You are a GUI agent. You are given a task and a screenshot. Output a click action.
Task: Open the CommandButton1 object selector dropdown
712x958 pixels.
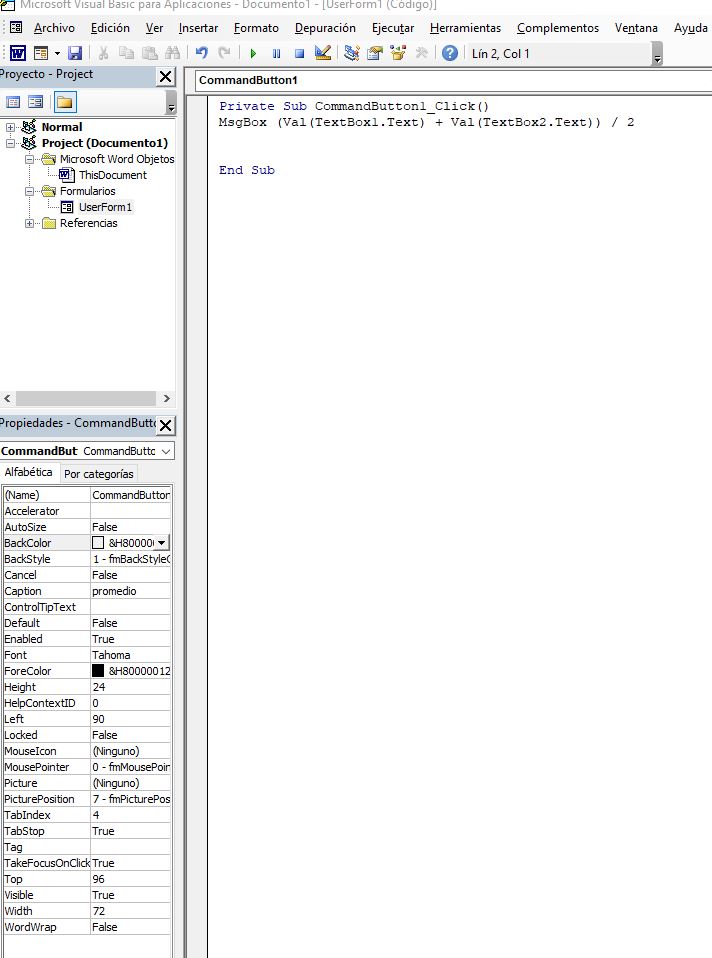coord(166,451)
